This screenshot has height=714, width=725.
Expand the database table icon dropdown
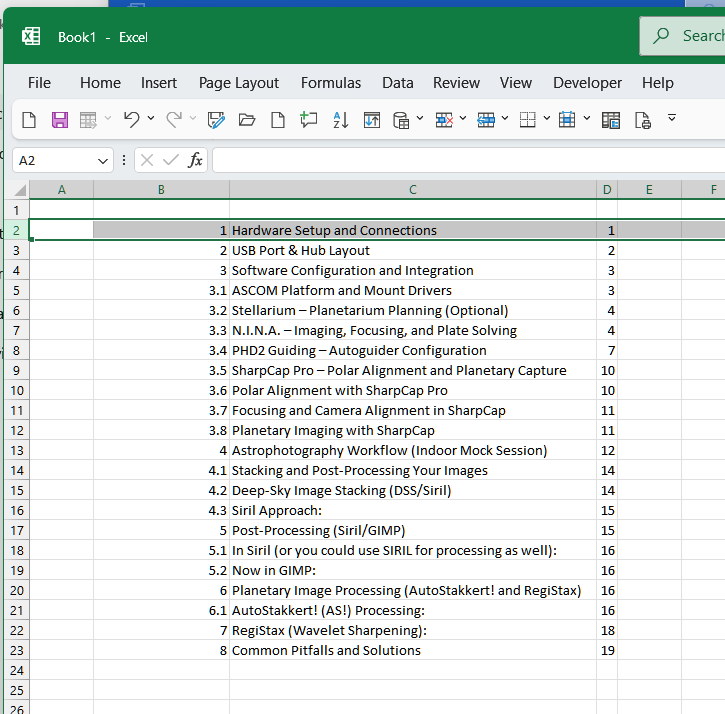420,118
